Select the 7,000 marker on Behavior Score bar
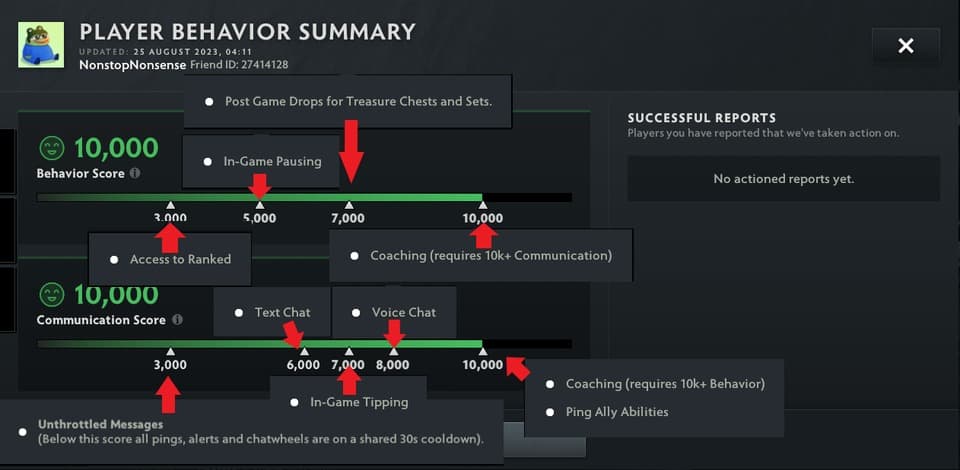Viewport: 960px width, 470px height. (x=348, y=217)
